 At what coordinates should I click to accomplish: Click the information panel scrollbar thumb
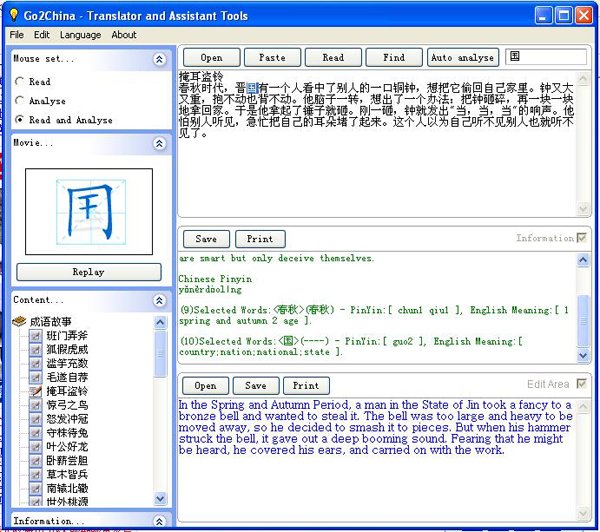583,321
